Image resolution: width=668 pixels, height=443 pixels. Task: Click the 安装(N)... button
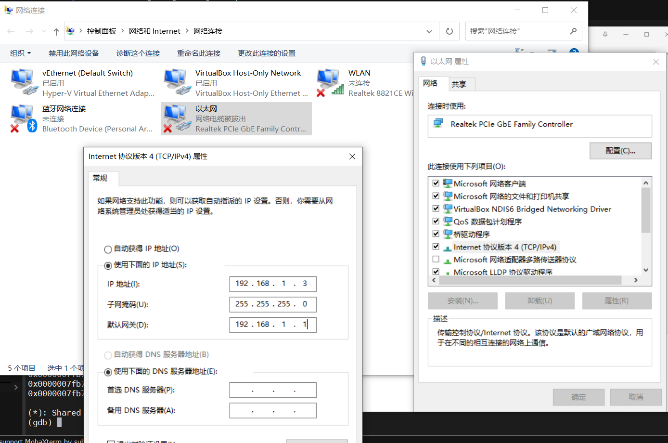point(463,301)
